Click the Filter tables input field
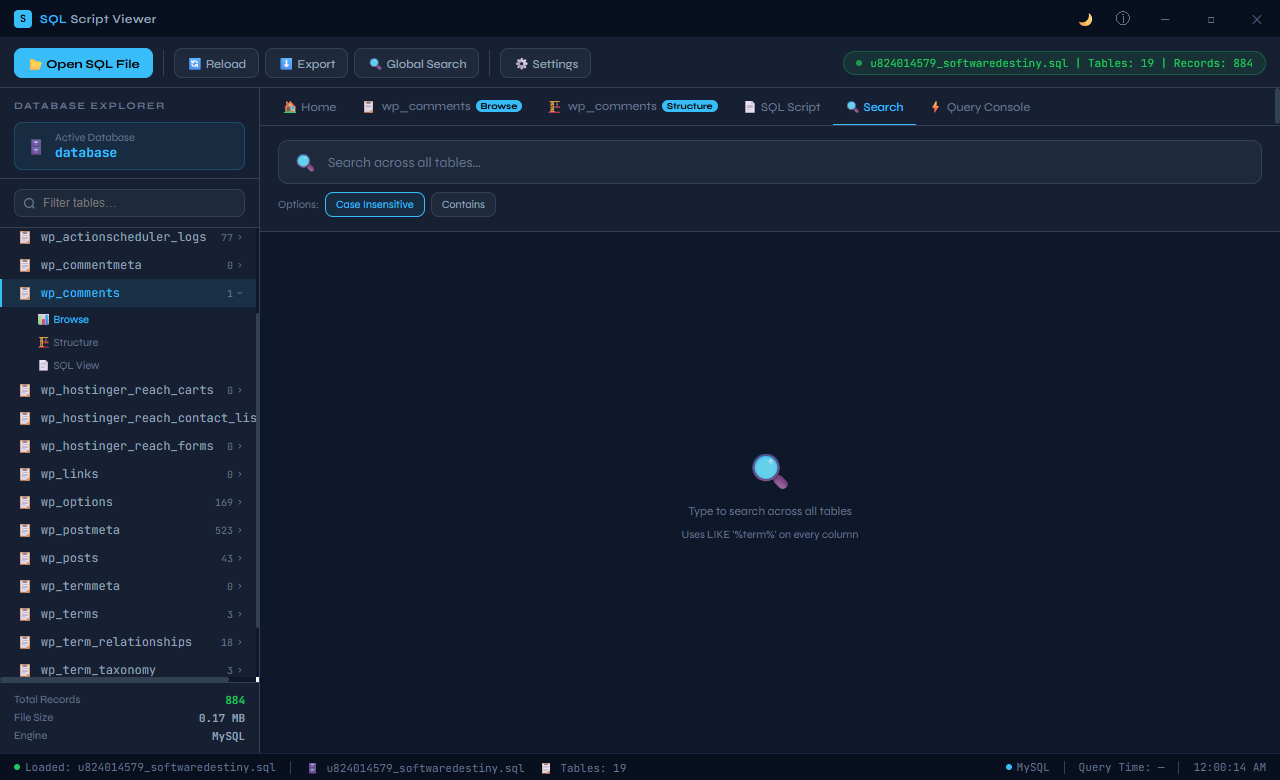 point(129,203)
